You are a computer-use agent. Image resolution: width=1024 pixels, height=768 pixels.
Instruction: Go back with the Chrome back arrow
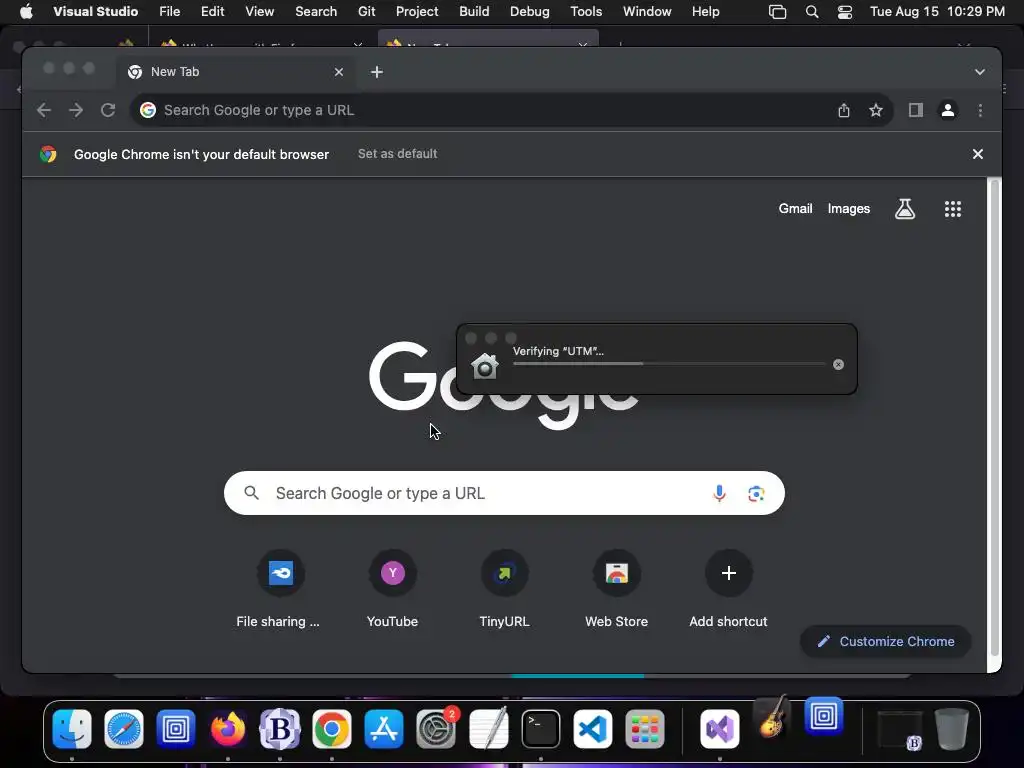point(44,110)
